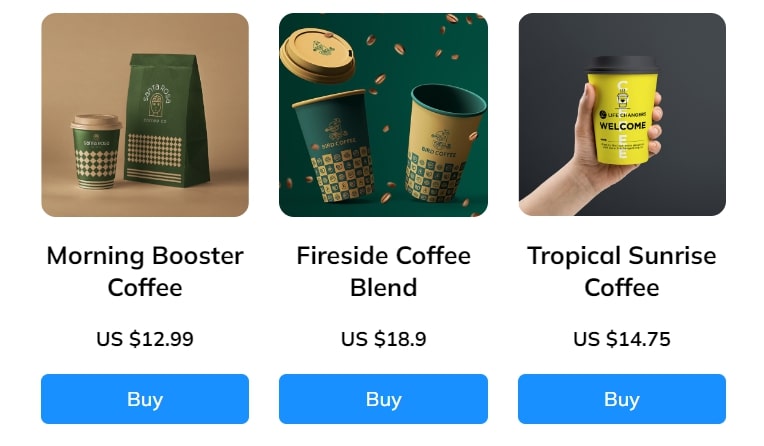Click the black lid on yellow cup
Screen dimensions: 764x446
click(622, 66)
